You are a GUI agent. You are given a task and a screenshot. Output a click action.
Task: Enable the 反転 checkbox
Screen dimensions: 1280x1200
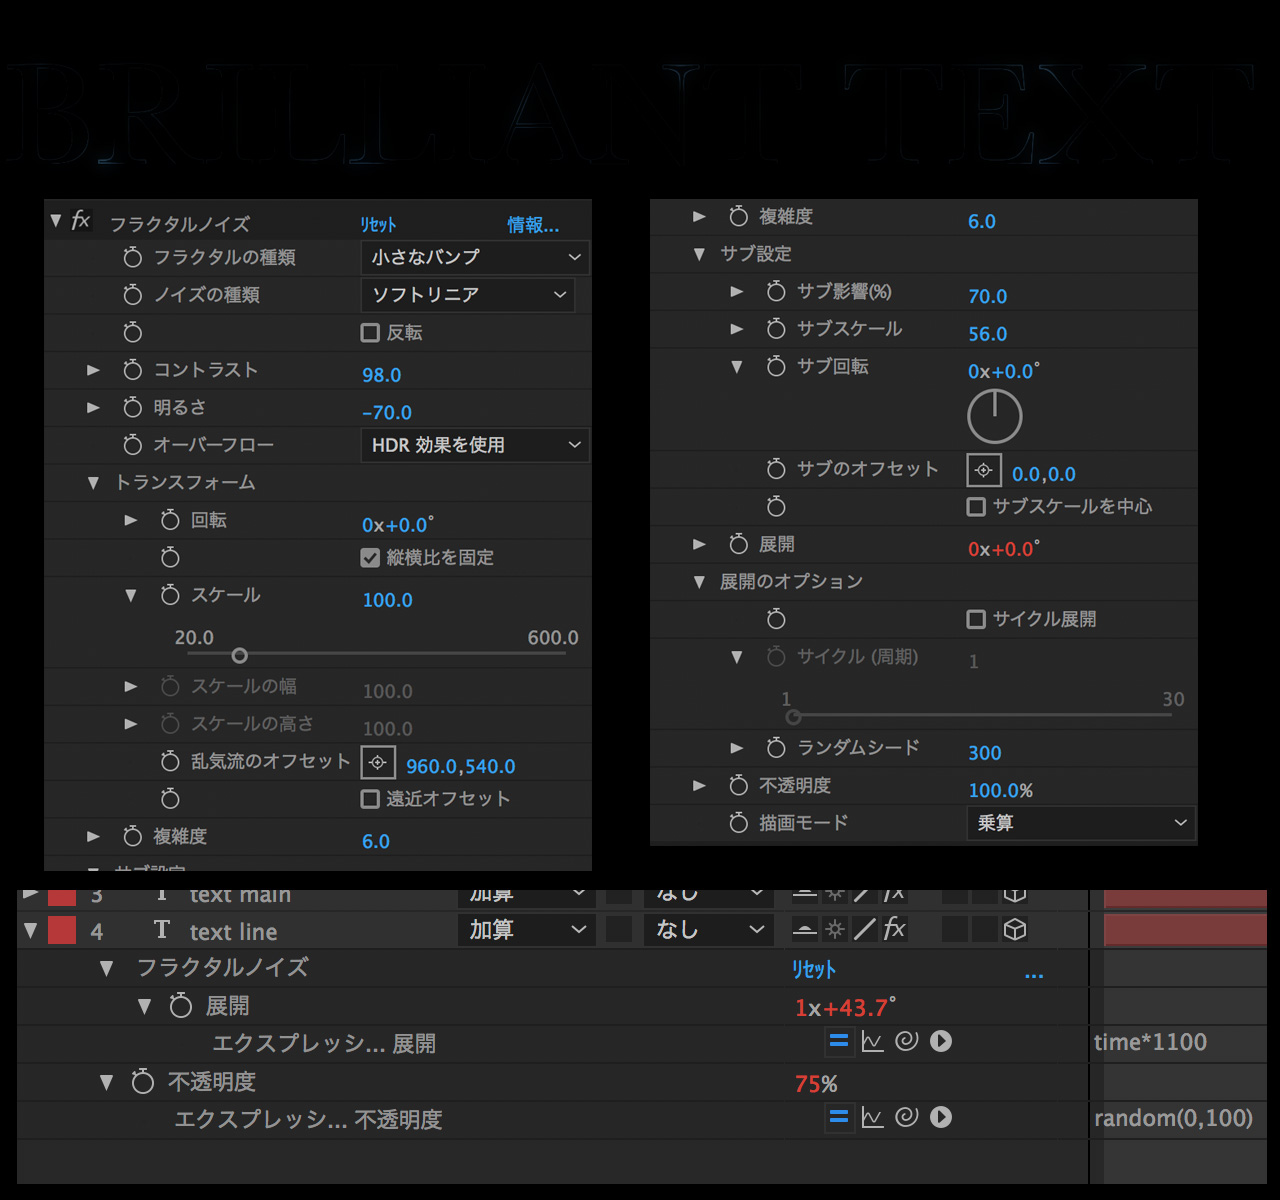pos(370,333)
